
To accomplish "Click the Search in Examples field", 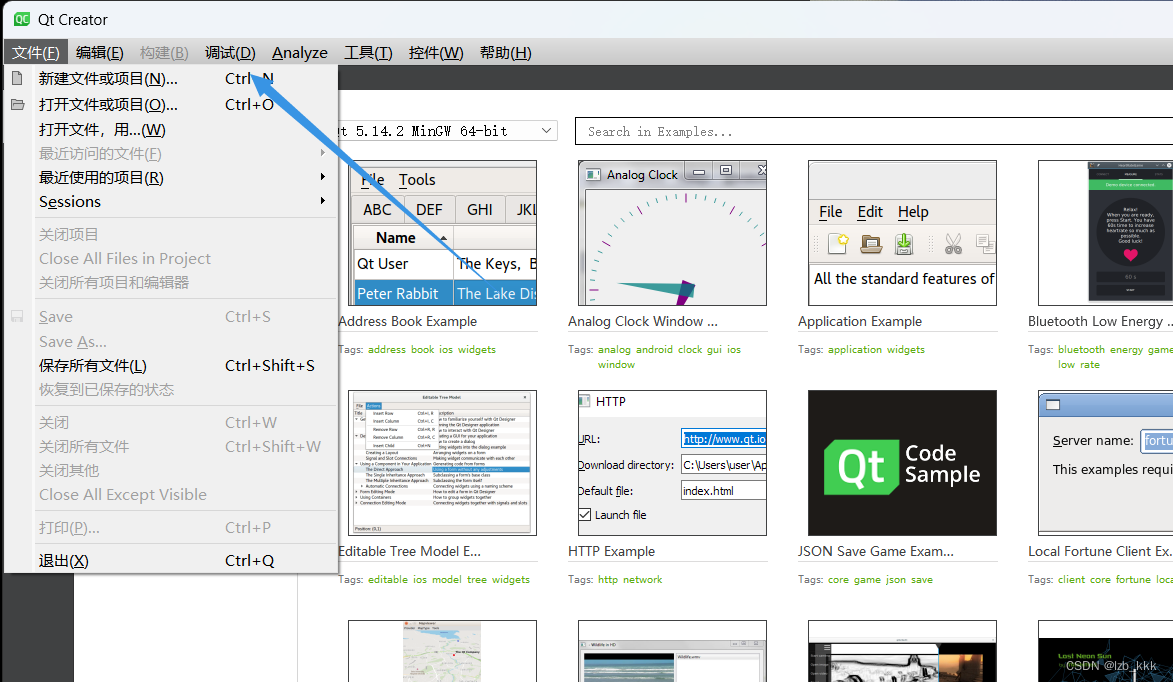I will pyautogui.click(x=873, y=131).
